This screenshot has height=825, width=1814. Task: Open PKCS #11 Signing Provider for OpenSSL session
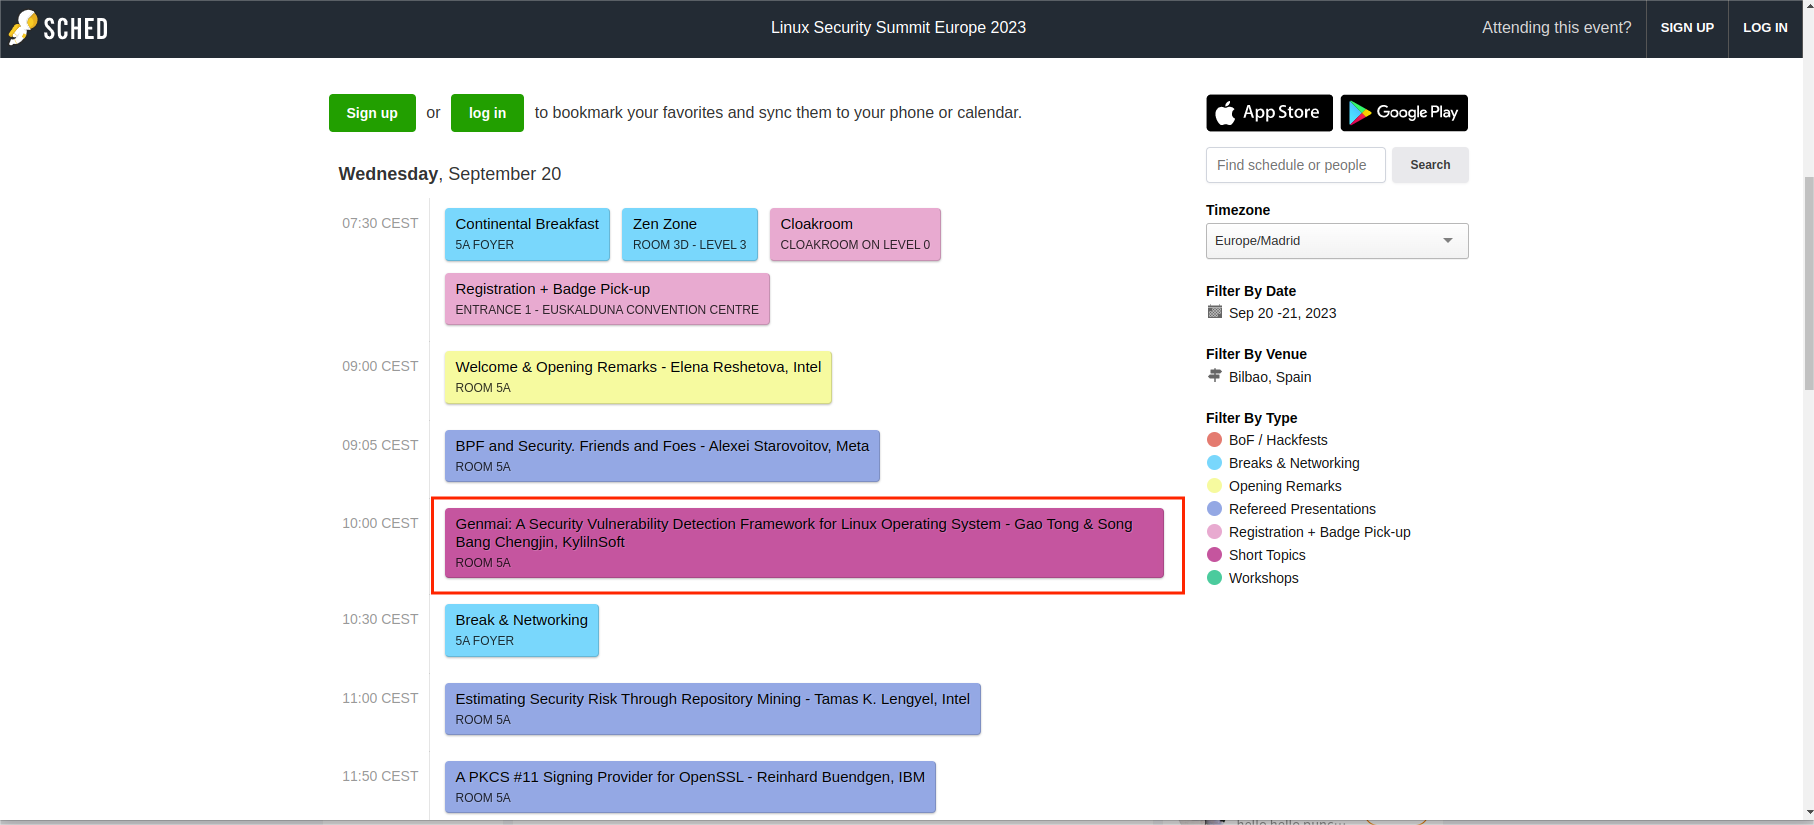click(690, 787)
